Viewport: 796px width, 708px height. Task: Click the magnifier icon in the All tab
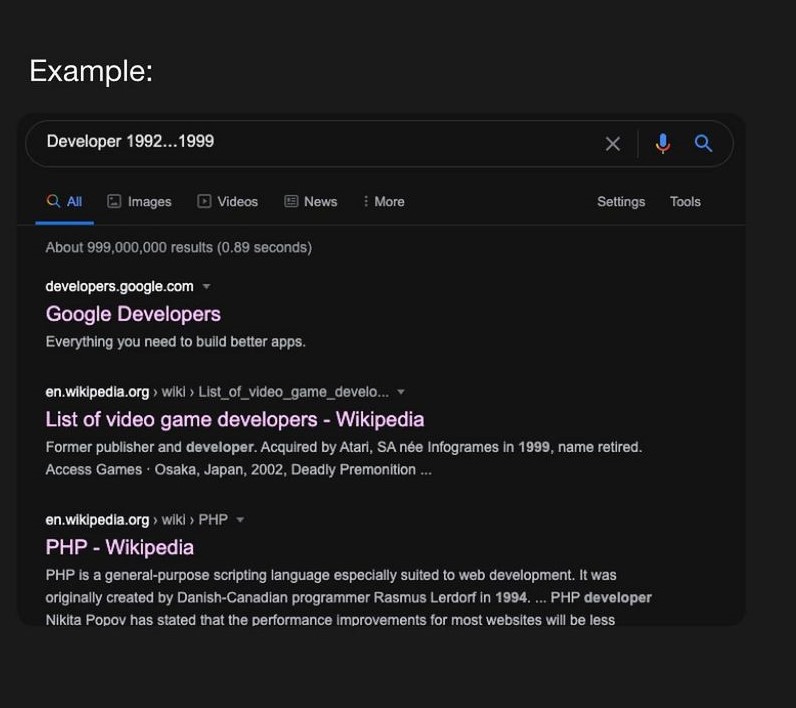(x=53, y=201)
